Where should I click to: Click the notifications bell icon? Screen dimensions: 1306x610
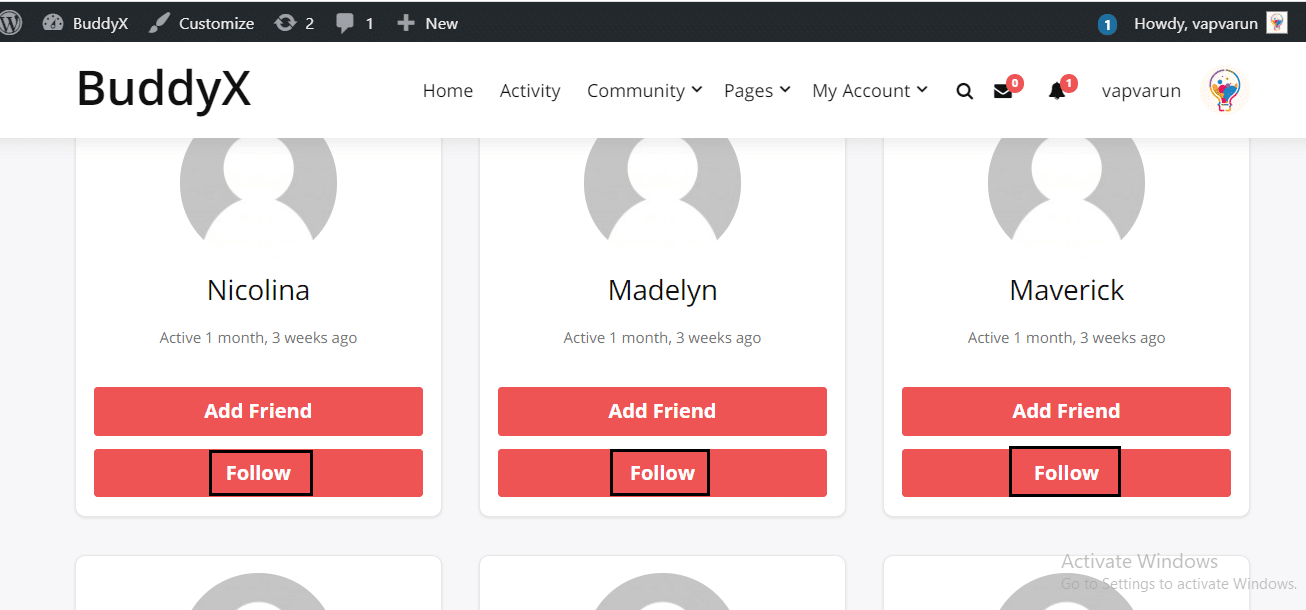click(x=1057, y=91)
